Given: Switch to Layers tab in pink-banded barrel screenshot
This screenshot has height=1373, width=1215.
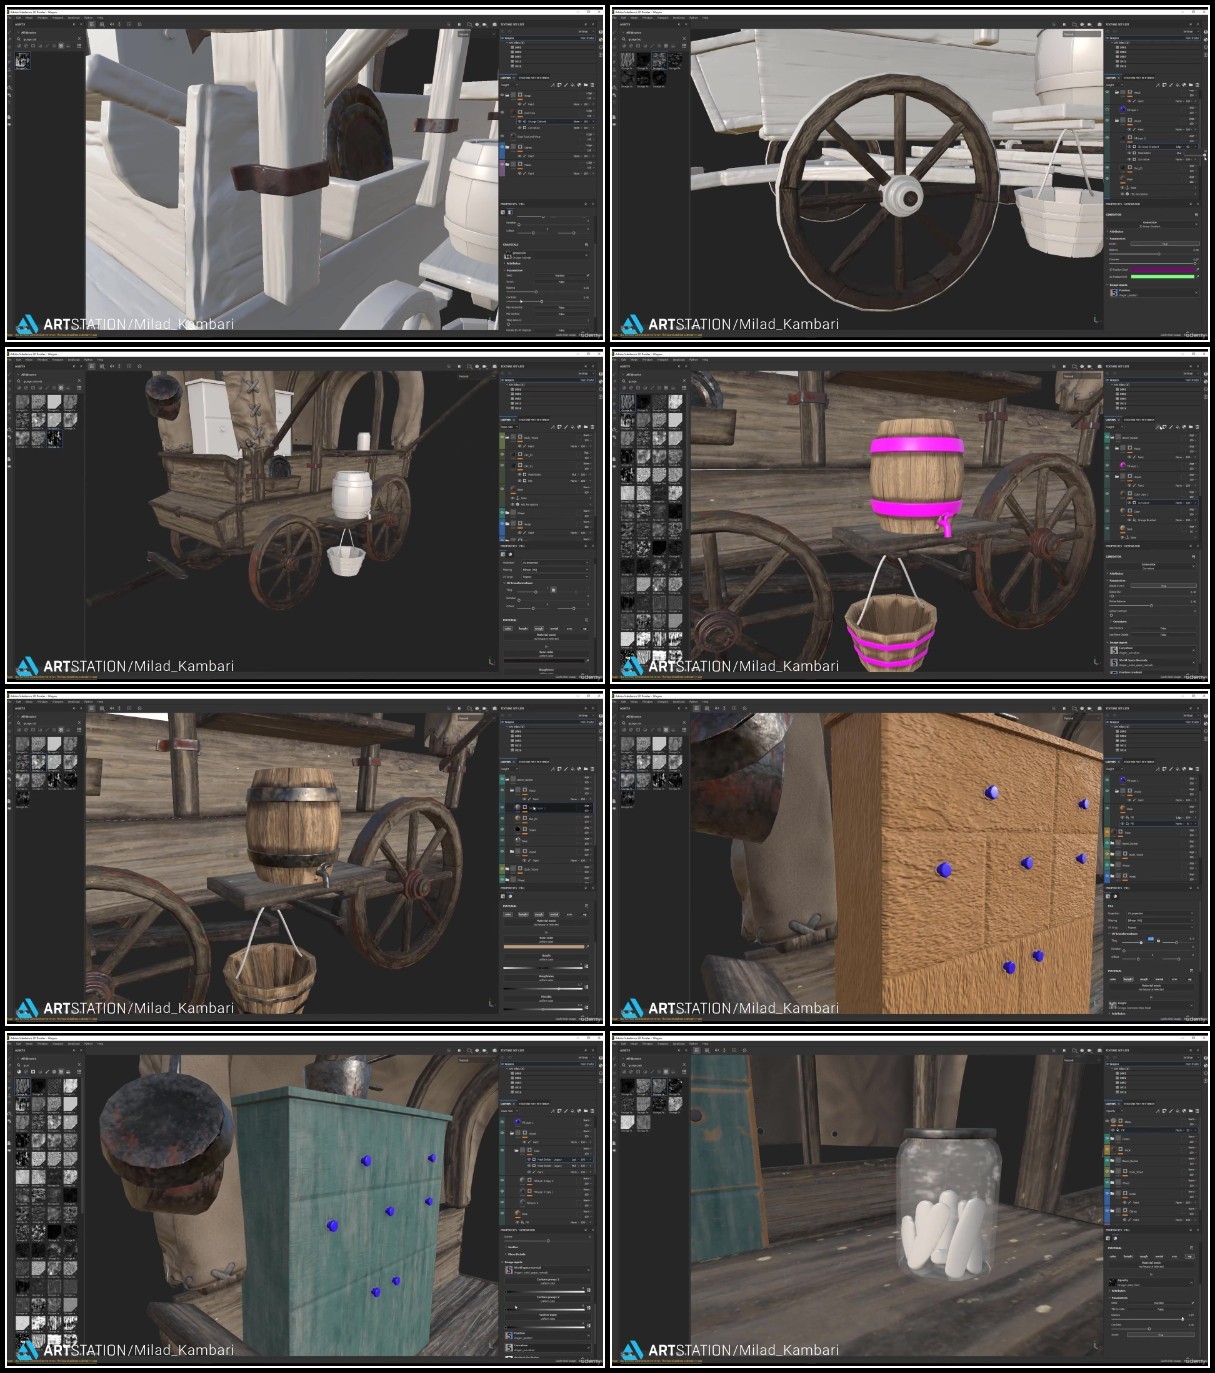Looking at the screenshot, I should (x=1109, y=420).
